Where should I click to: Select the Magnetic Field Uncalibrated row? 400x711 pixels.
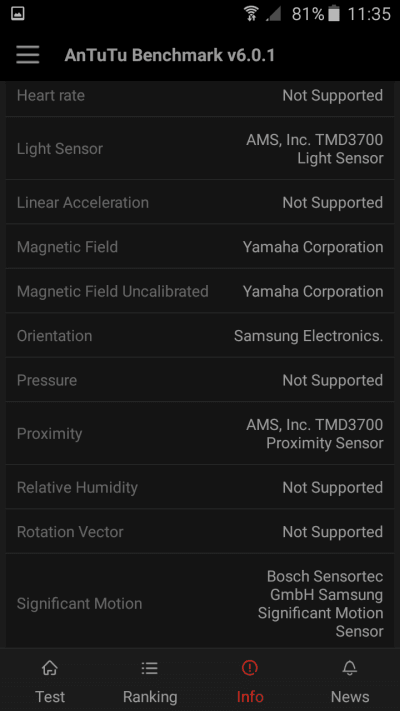coord(200,291)
